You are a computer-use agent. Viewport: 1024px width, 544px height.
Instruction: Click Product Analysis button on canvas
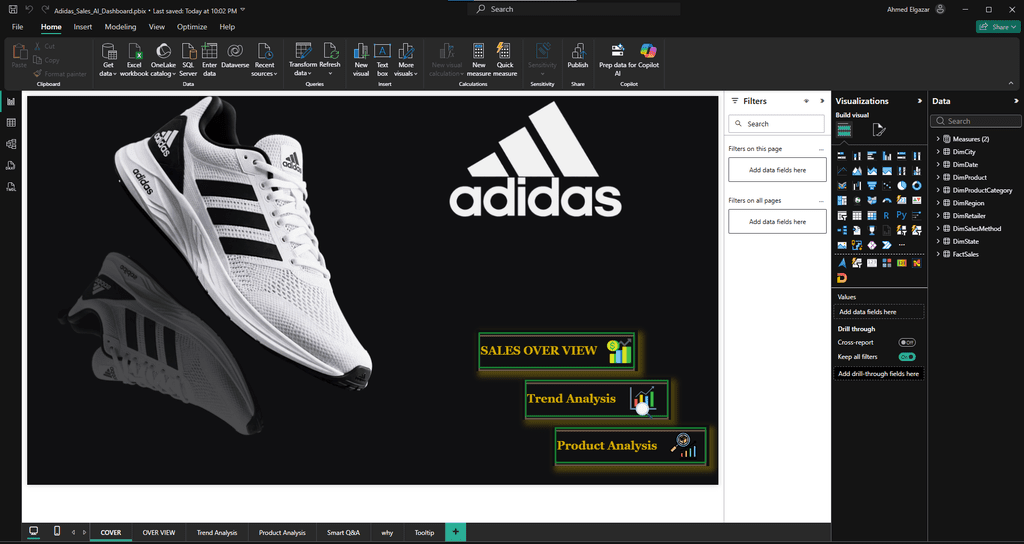[630, 446]
